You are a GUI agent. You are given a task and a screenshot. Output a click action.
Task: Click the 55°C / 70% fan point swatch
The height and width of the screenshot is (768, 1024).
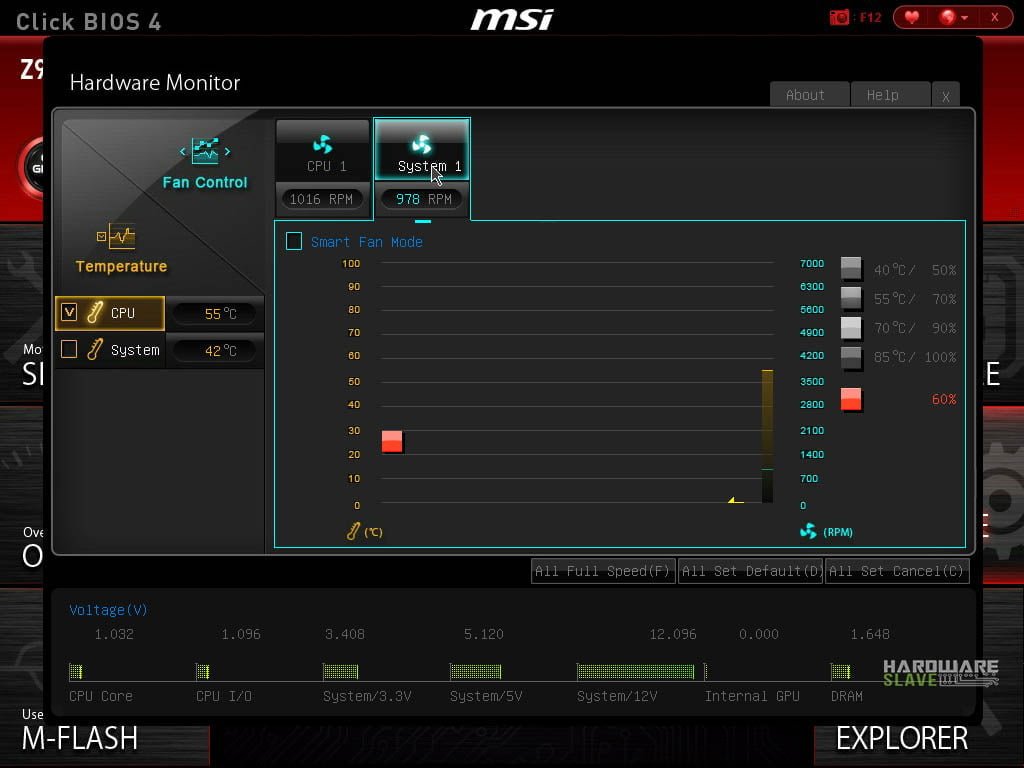coord(851,298)
